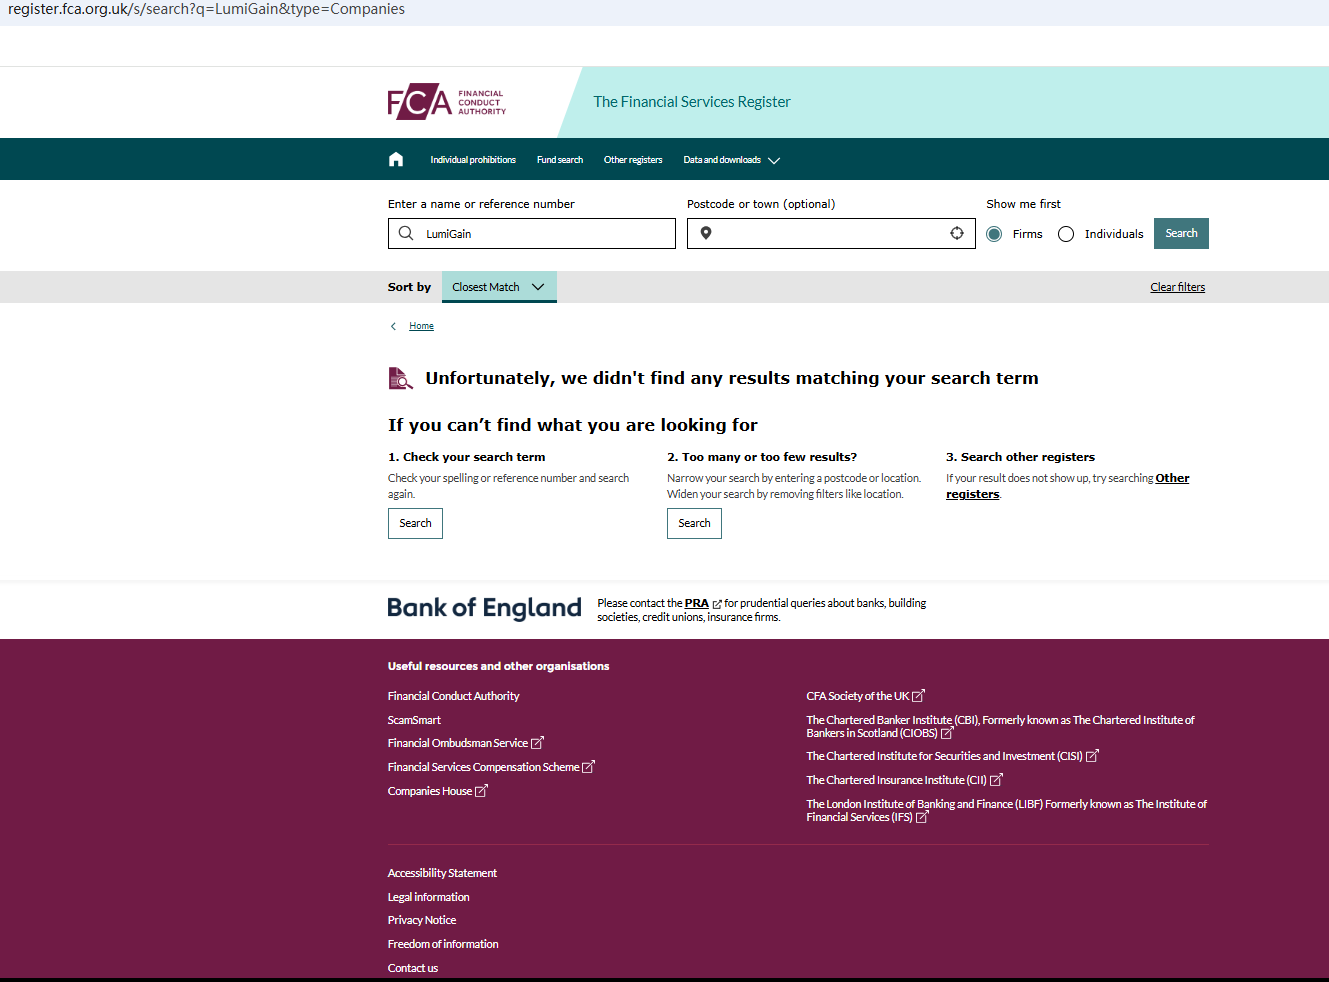Click the Bank of England logo
The height and width of the screenshot is (982, 1329).
tap(484, 608)
